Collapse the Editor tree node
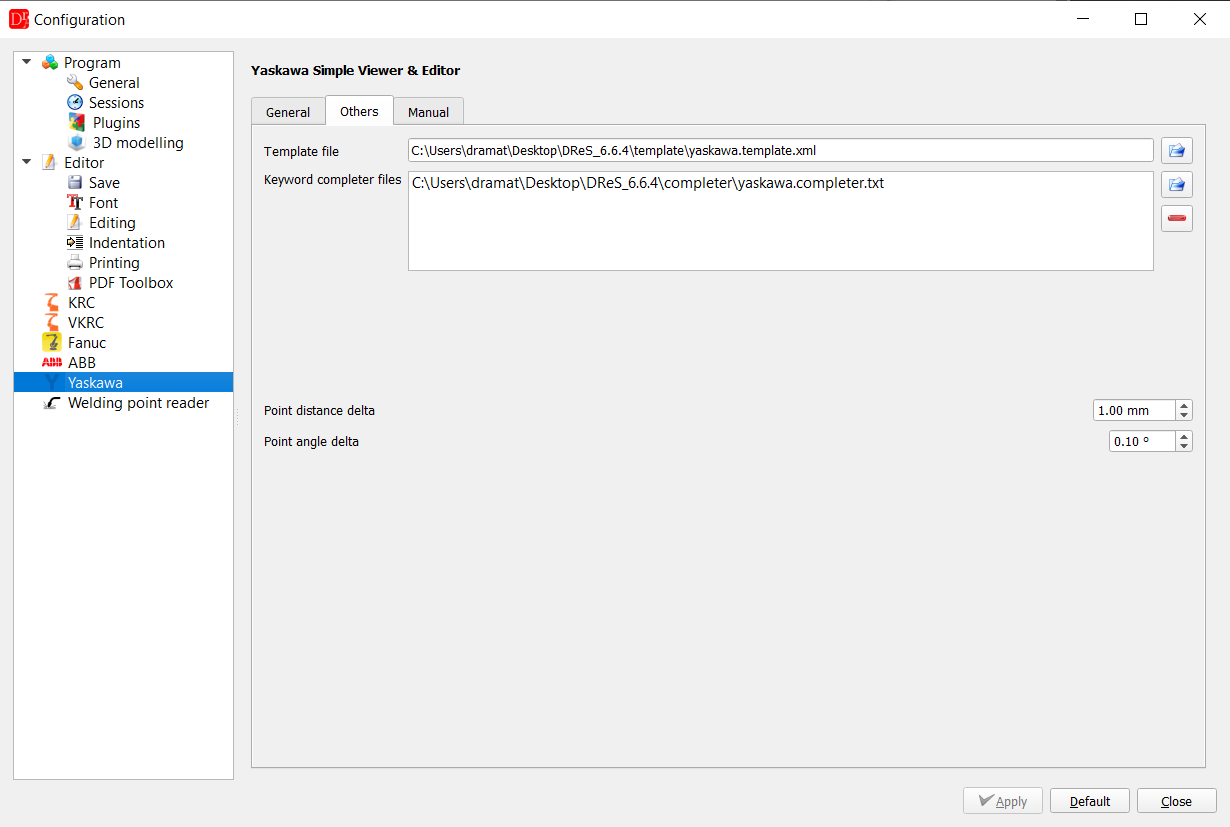 [27, 162]
